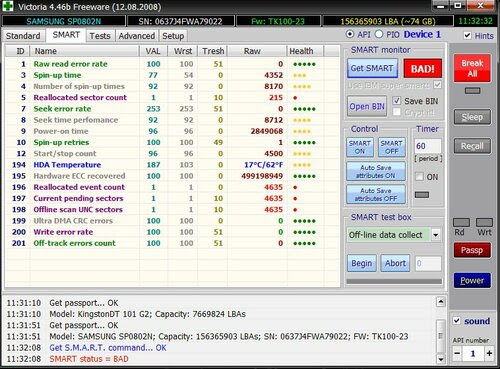Increase API number with plus button

click(x=489, y=353)
